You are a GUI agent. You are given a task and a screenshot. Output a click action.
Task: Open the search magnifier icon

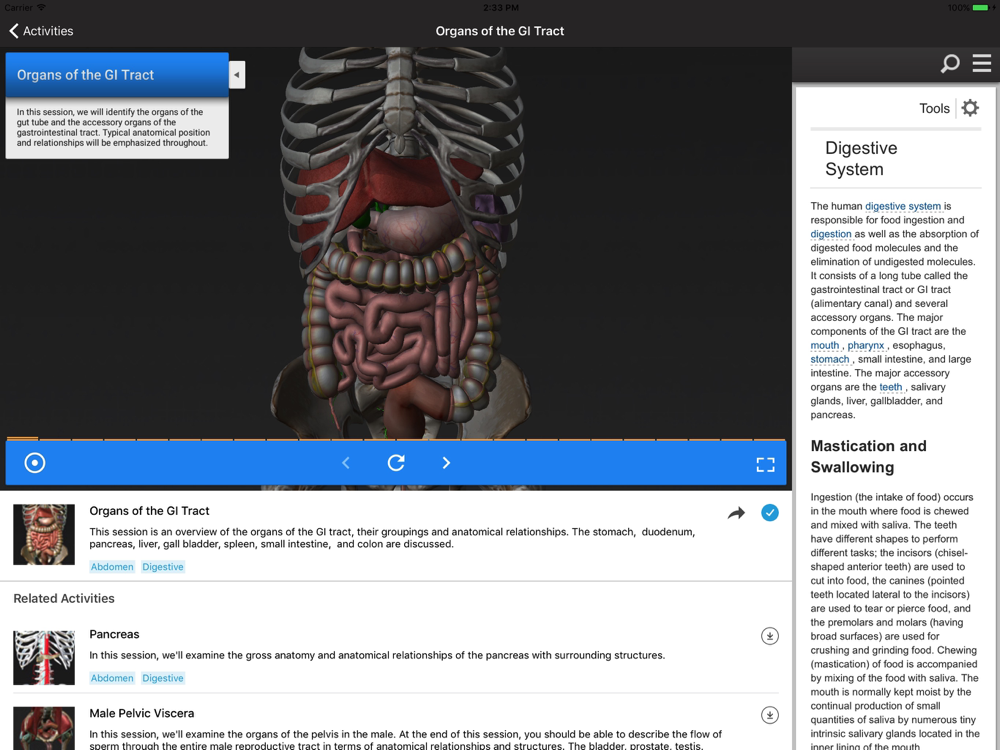950,64
